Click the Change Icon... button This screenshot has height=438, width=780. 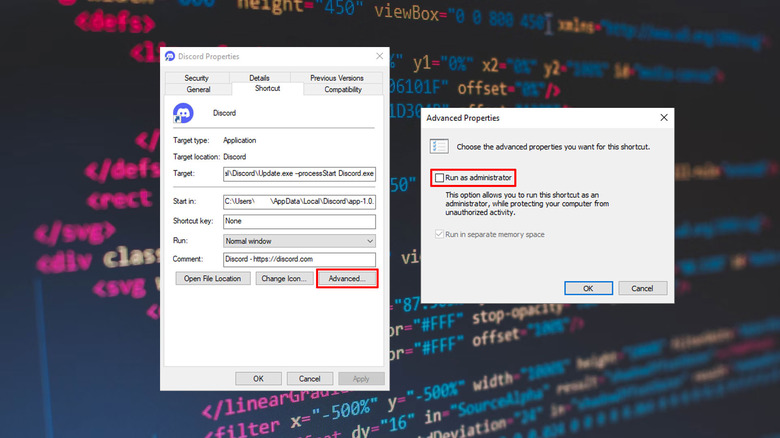[282, 278]
